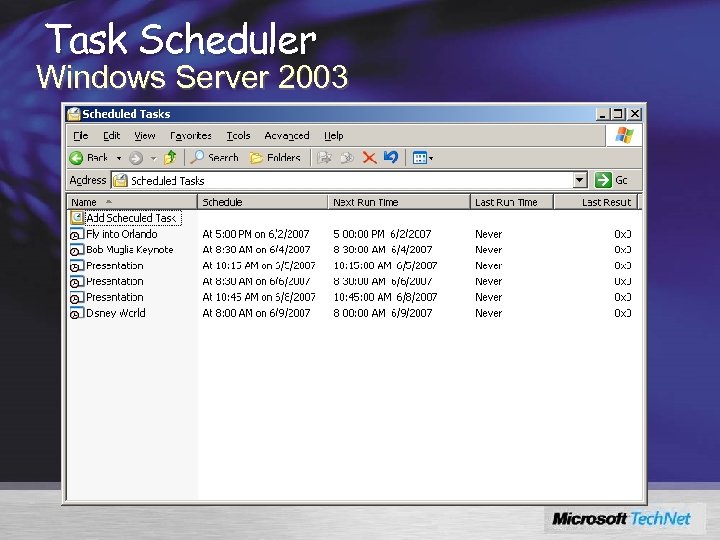This screenshot has height=540, width=720.
Task: Click the Move To toolbar icon
Action: pyautogui.click(x=324, y=158)
